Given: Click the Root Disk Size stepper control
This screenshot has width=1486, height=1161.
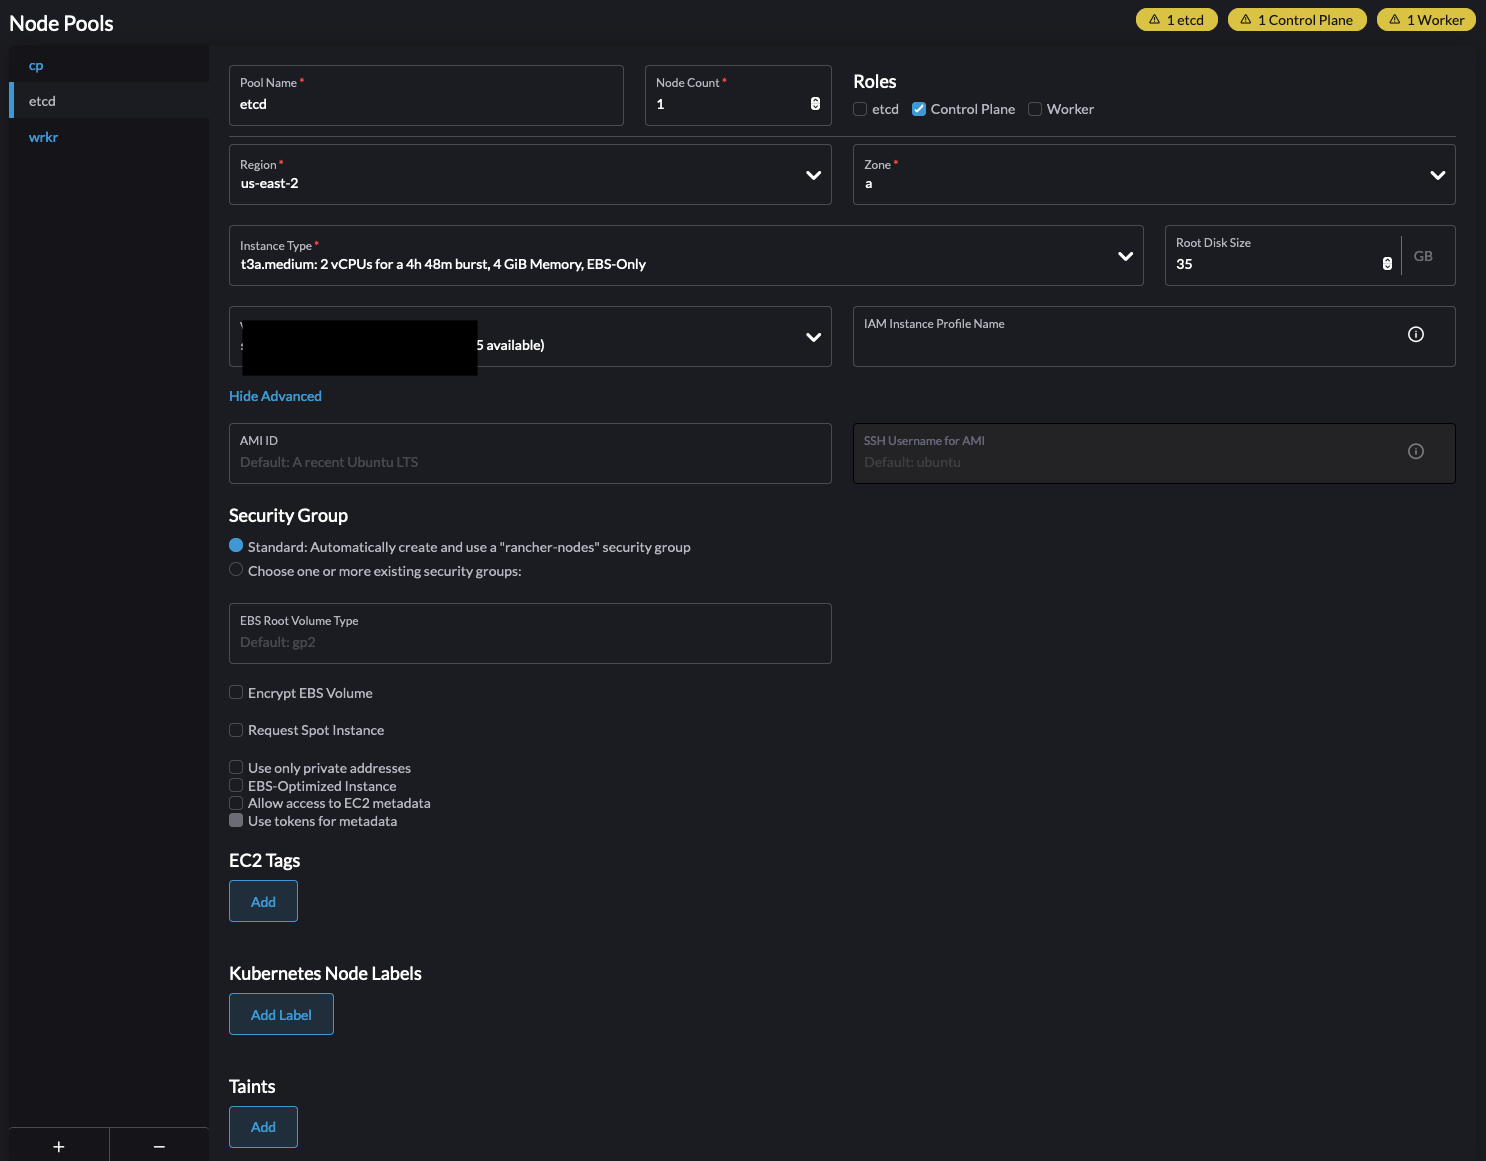Looking at the screenshot, I should [1387, 262].
